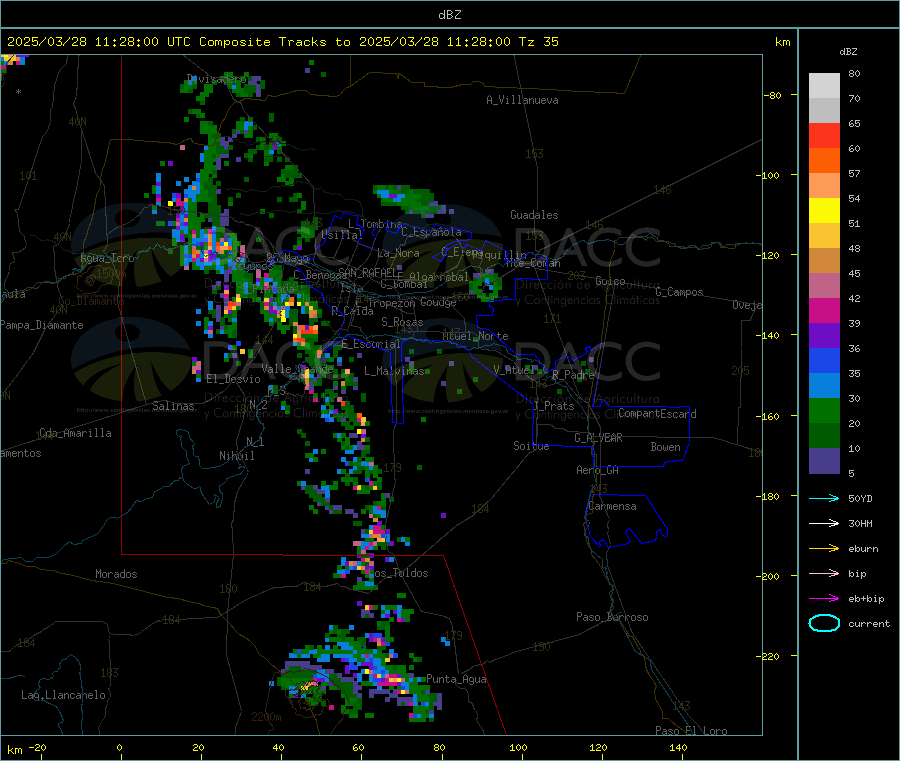The height and width of the screenshot is (761, 900).
Task: Click the Valle_Grande map label
Action: click(297, 370)
